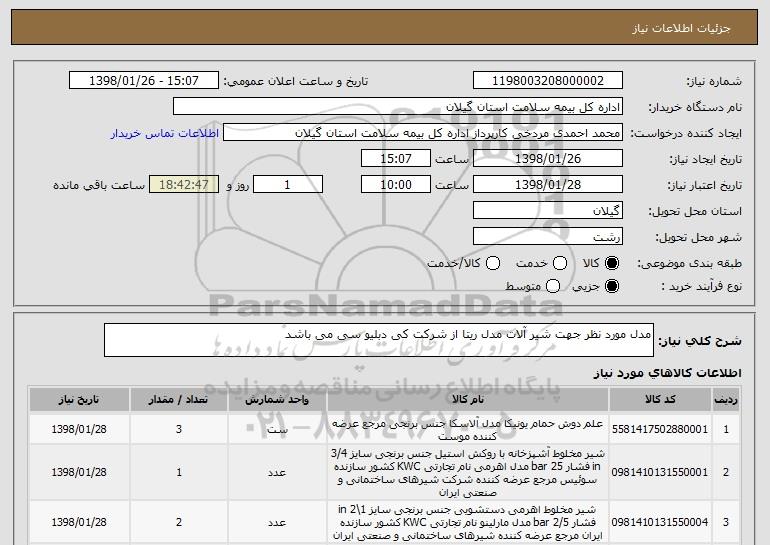Image resolution: width=770 pixels, height=545 pixels.
Task: Click the شرح کلی نیاز description box
Action: (379, 340)
